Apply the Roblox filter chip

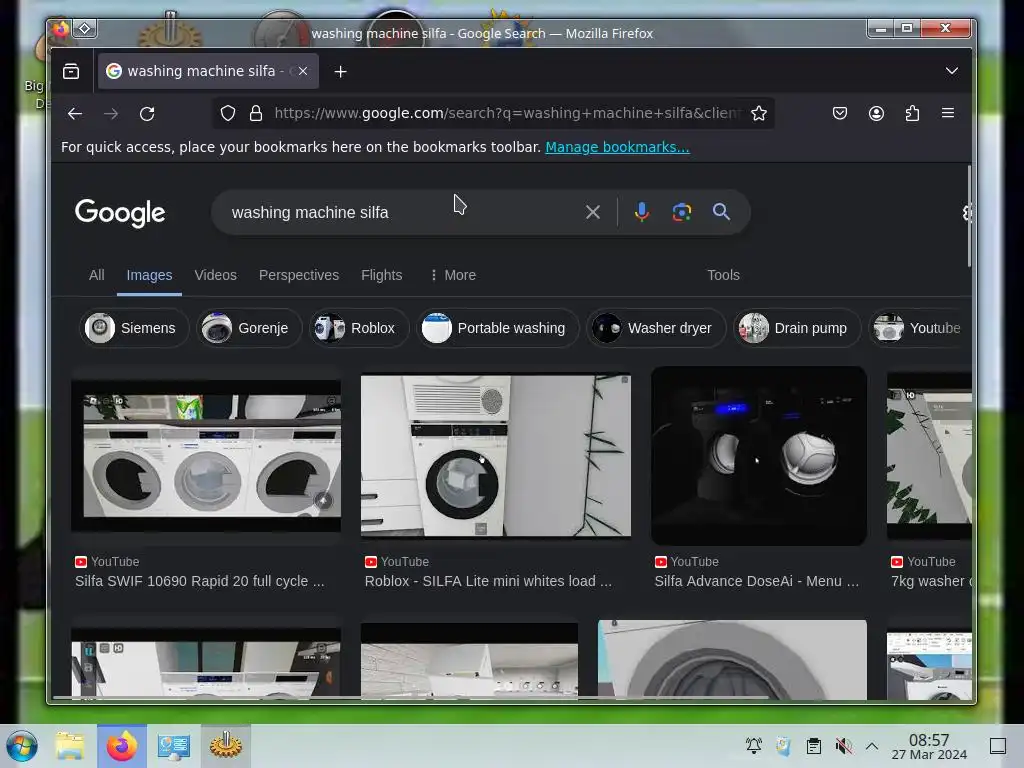tap(359, 328)
